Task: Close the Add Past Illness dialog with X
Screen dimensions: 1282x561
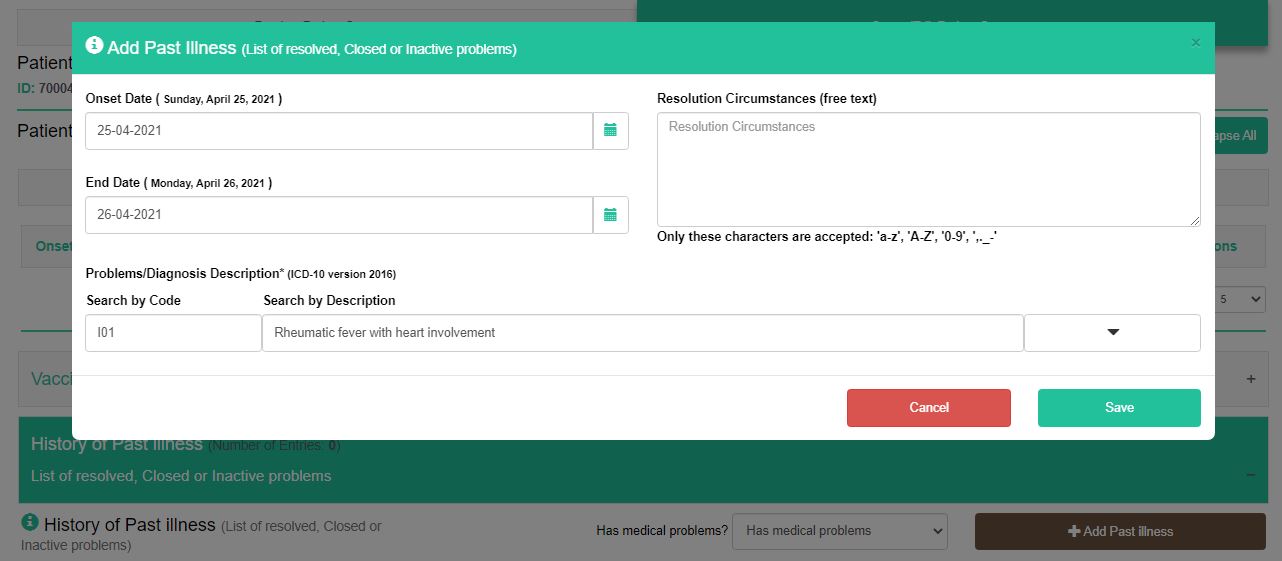Action: 1195,43
